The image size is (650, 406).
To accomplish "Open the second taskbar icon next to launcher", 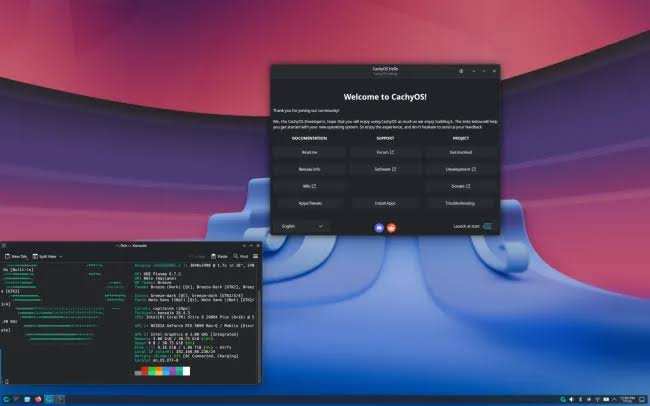I will (x=16, y=399).
